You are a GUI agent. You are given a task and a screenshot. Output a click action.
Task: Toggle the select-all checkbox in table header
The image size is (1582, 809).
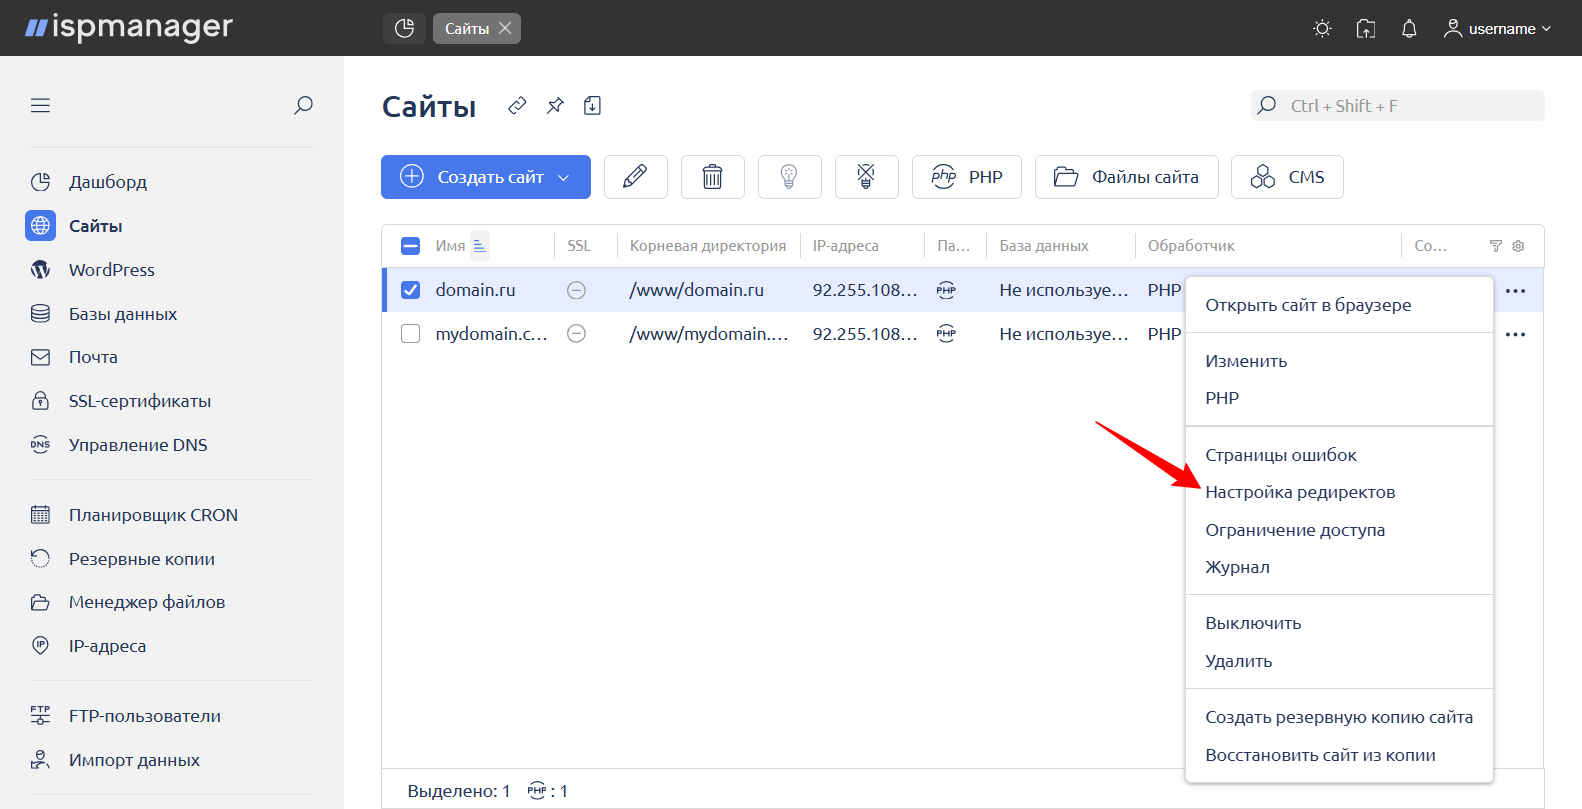click(410, 246)
